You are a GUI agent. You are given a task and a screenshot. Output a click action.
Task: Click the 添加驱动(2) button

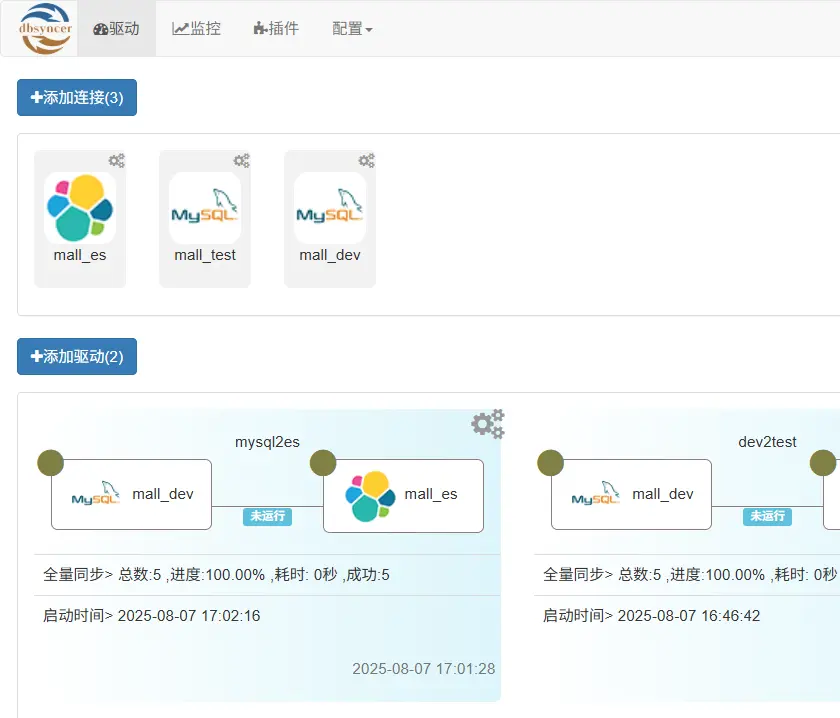click(x=76, y=357)
